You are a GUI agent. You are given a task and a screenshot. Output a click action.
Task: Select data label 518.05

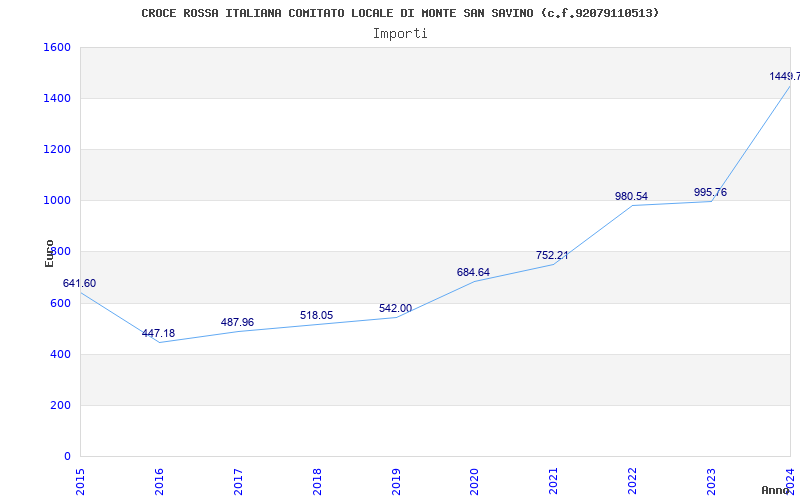click(316, 315)
